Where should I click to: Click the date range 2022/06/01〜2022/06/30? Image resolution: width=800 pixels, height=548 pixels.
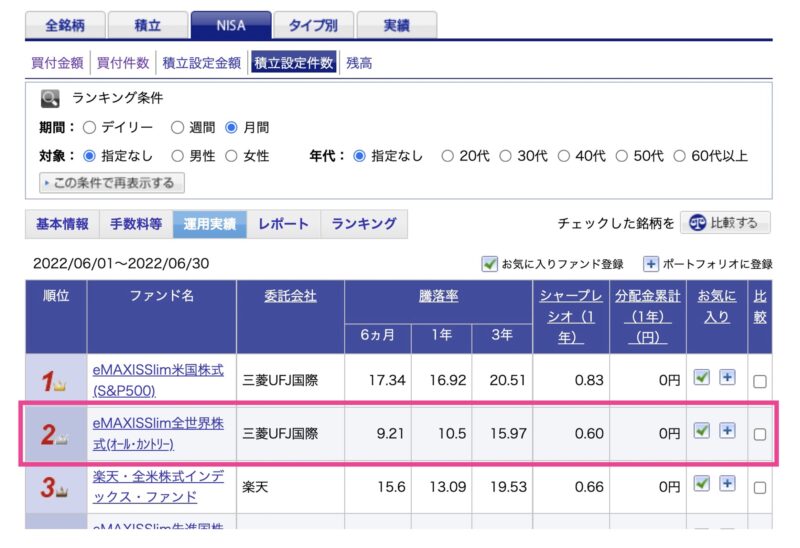click(121, 263)
